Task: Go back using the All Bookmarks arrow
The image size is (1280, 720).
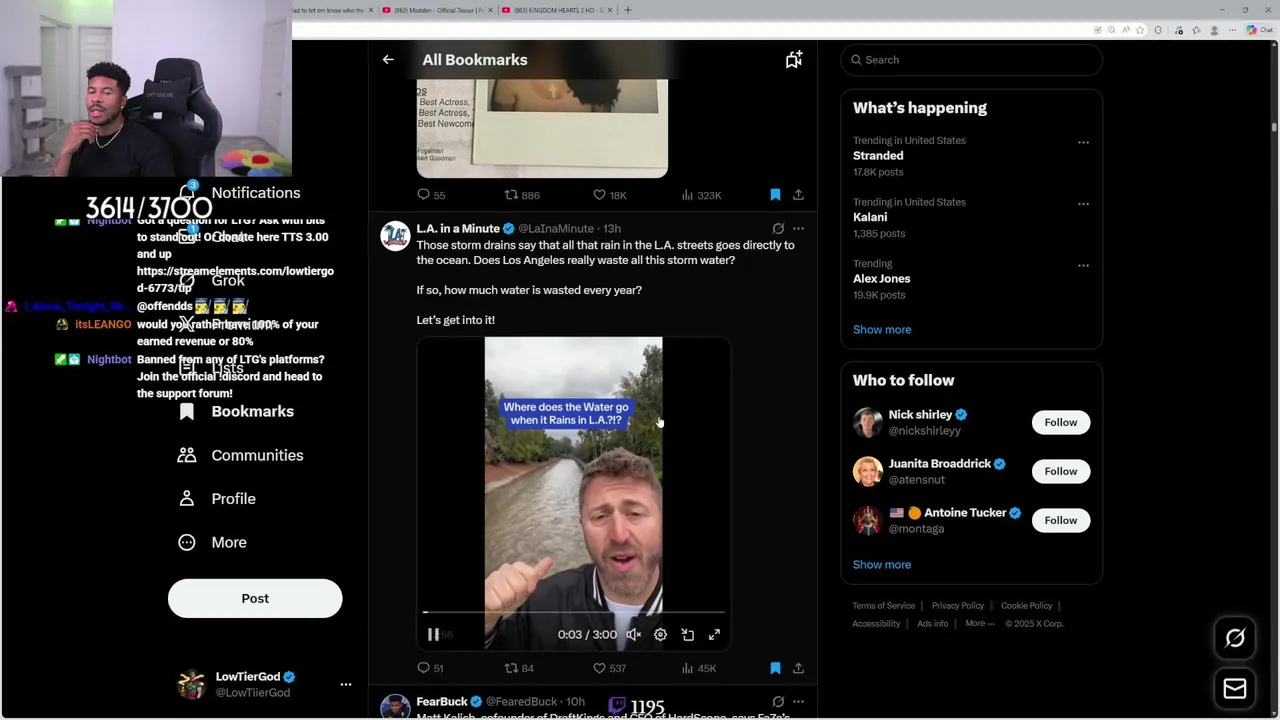Action: click(388, 60)
